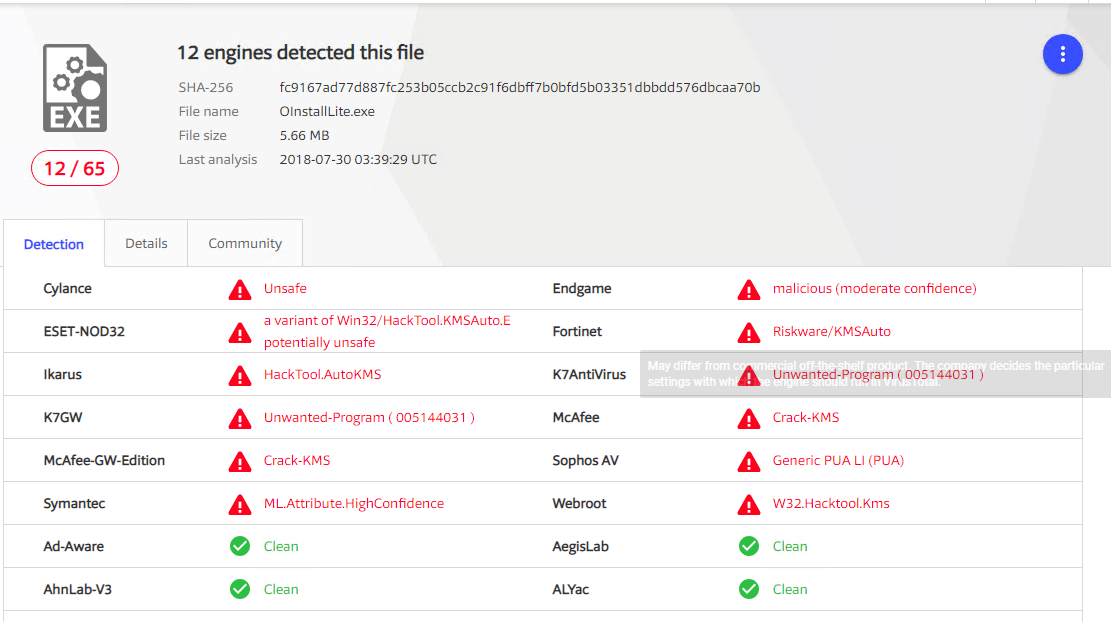Open the three-dot more options button
This screenshot has height=622, width=1111.
click(1062, 54)
